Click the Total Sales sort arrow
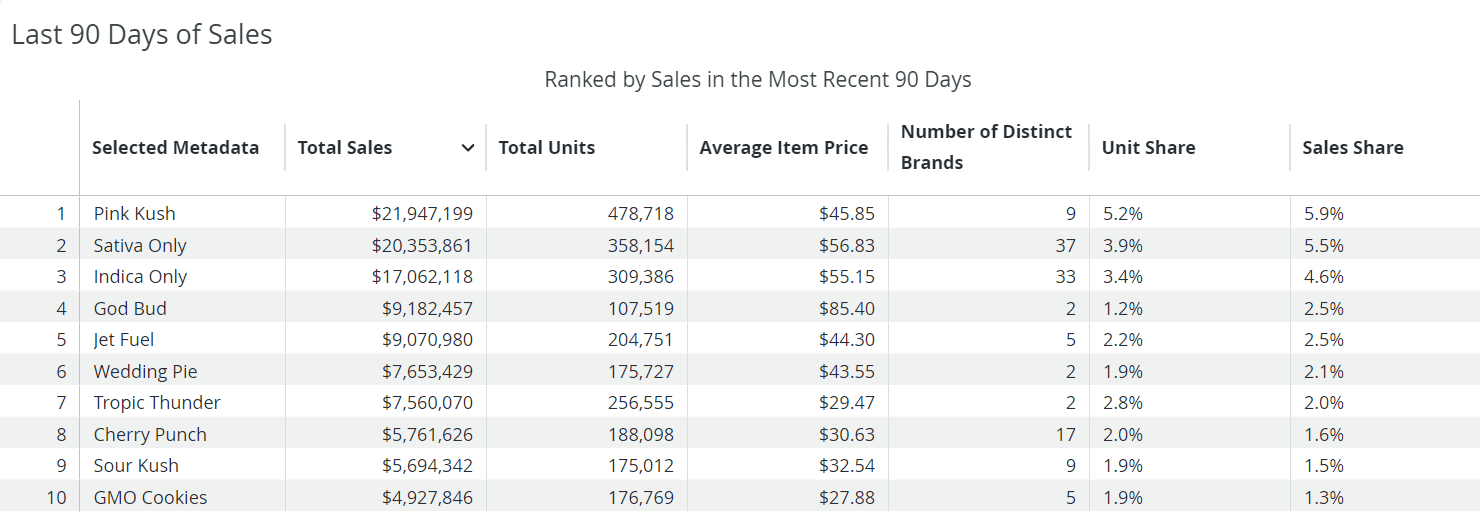This screenshot has width=1480, height=512. pos(467,148)
